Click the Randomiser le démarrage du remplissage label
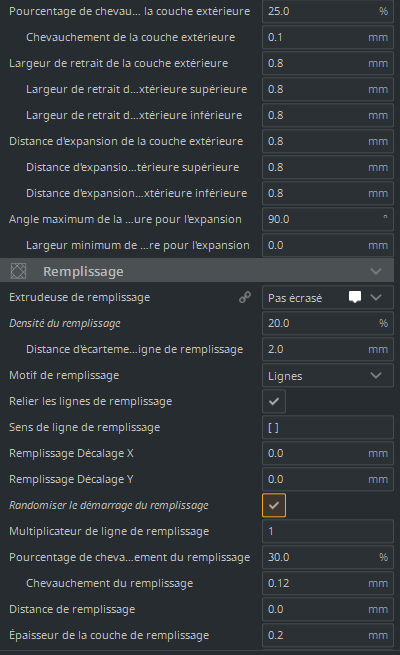 (109, 505)
